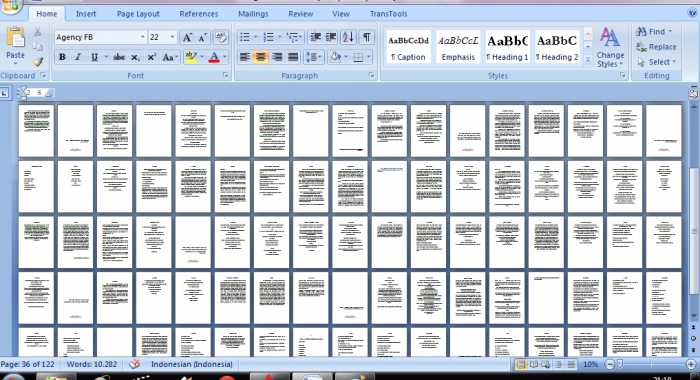The height and width of the screenshot is (380, 700).
Task: Click the Cut scissors icon
Action: pyautogui.click(x=38, y=32)
